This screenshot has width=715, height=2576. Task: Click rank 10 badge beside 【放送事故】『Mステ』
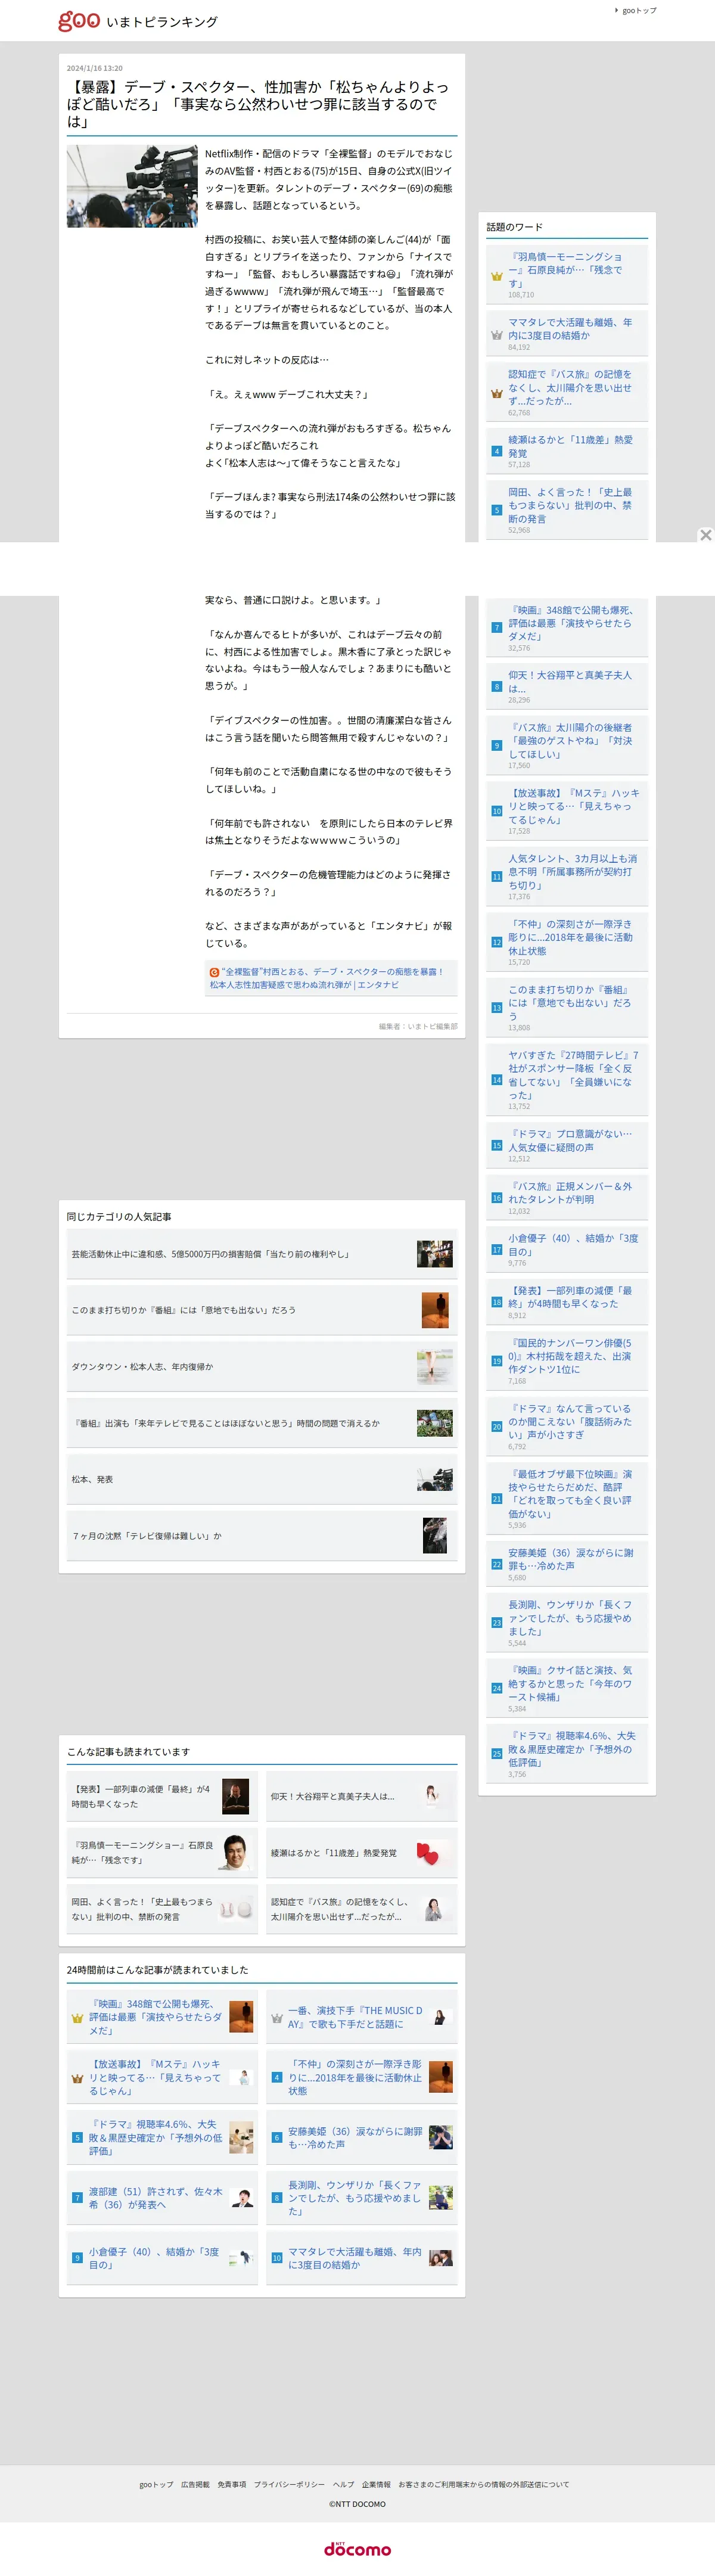(x=496, y=811)
